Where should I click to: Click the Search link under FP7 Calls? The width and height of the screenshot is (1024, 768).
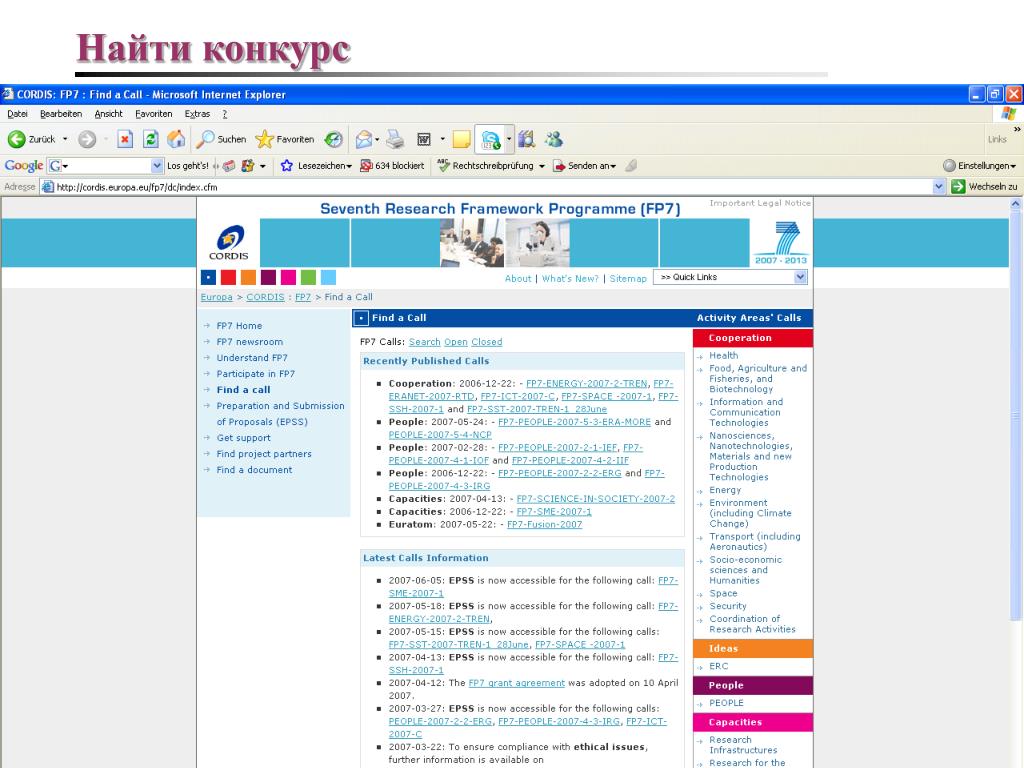(x=424, y=342)
